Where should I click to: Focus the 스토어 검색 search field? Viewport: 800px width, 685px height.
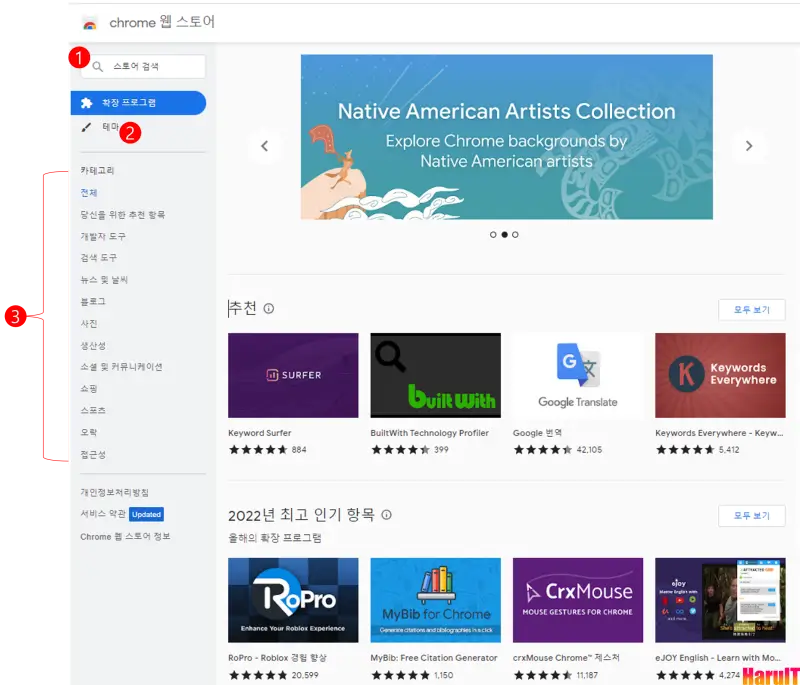143,66
